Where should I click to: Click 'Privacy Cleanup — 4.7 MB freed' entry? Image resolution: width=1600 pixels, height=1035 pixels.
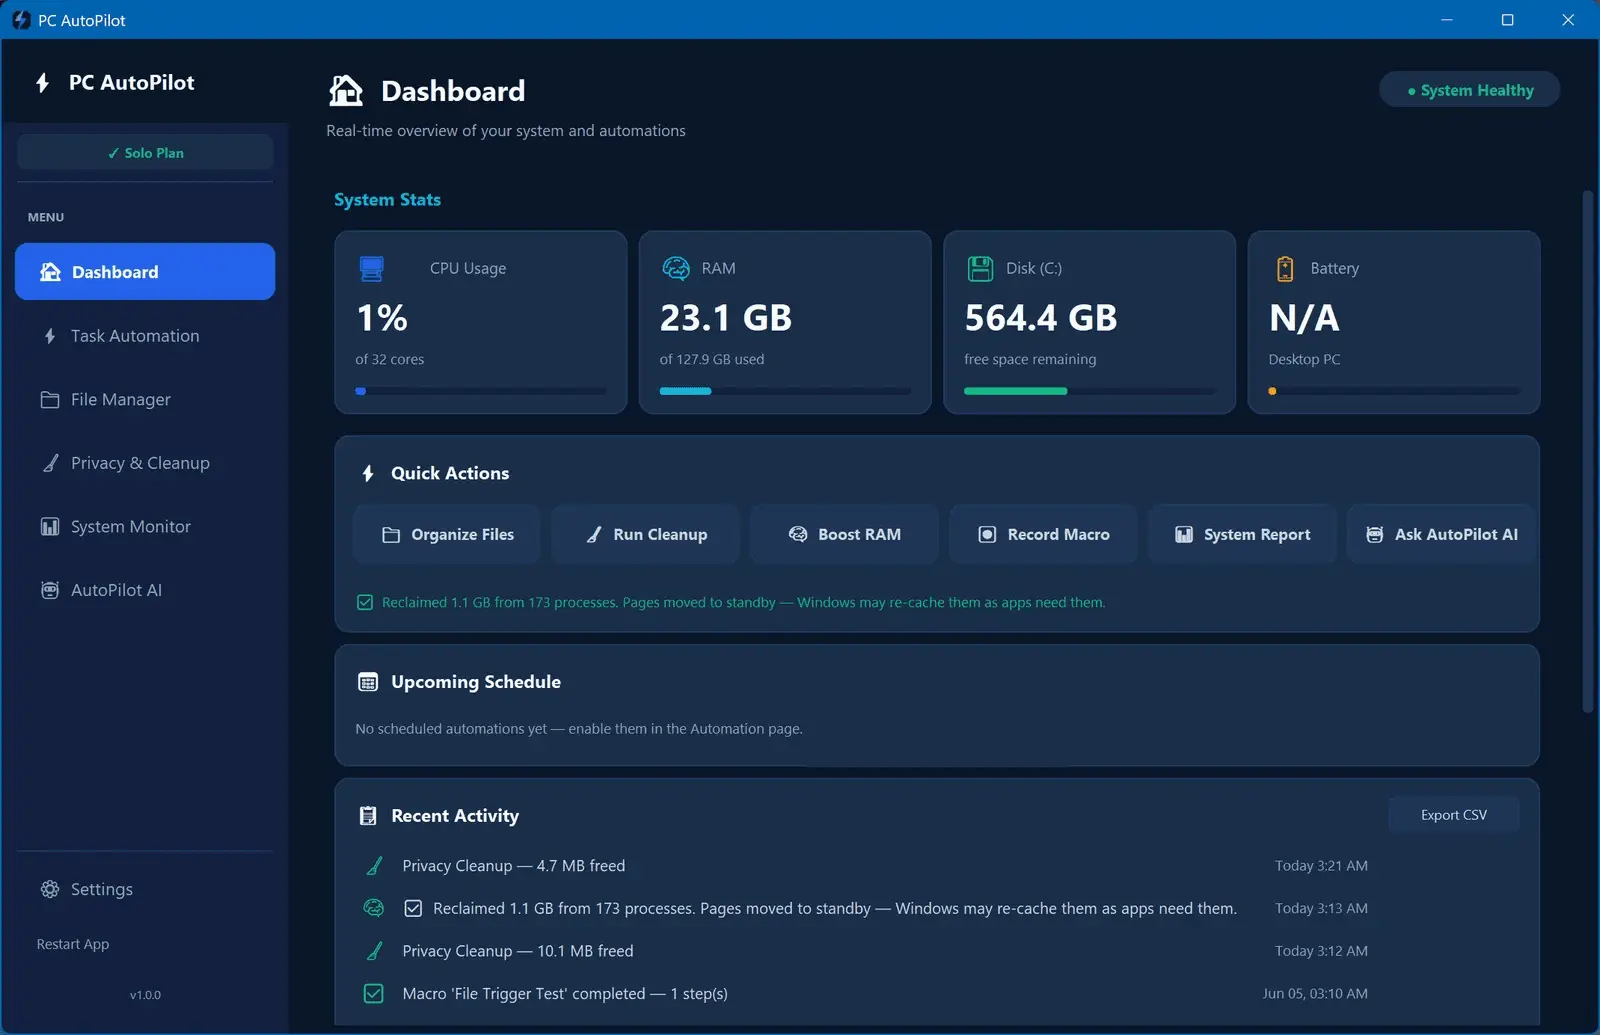[x=514, y=866]
